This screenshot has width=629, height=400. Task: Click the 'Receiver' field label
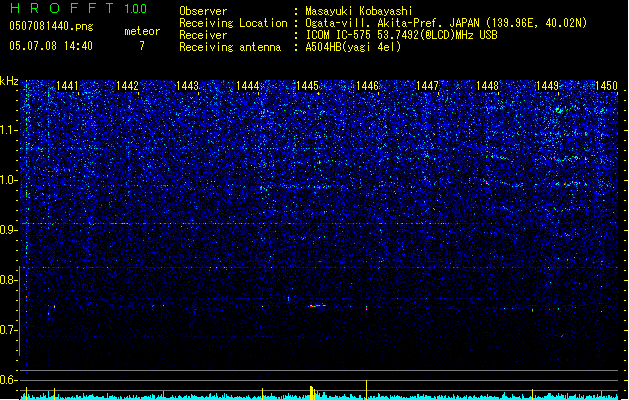click(203, 35)
